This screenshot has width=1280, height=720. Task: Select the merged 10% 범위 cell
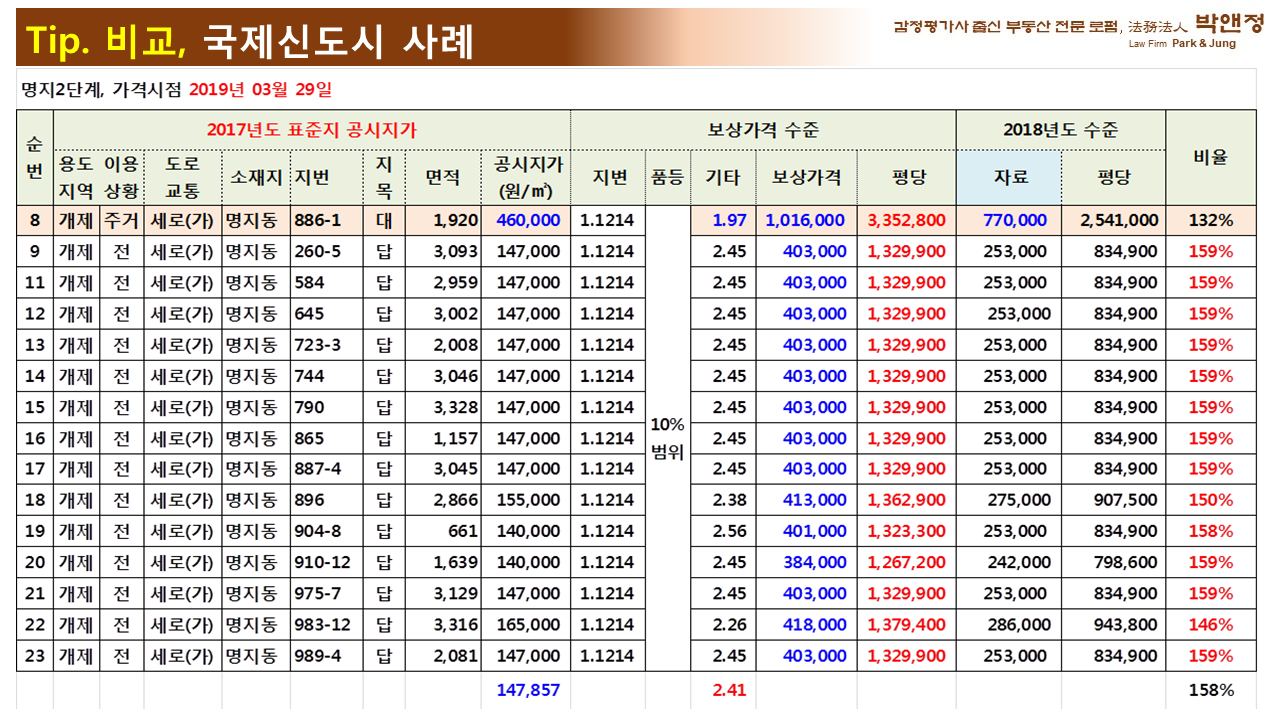[667, 438]
